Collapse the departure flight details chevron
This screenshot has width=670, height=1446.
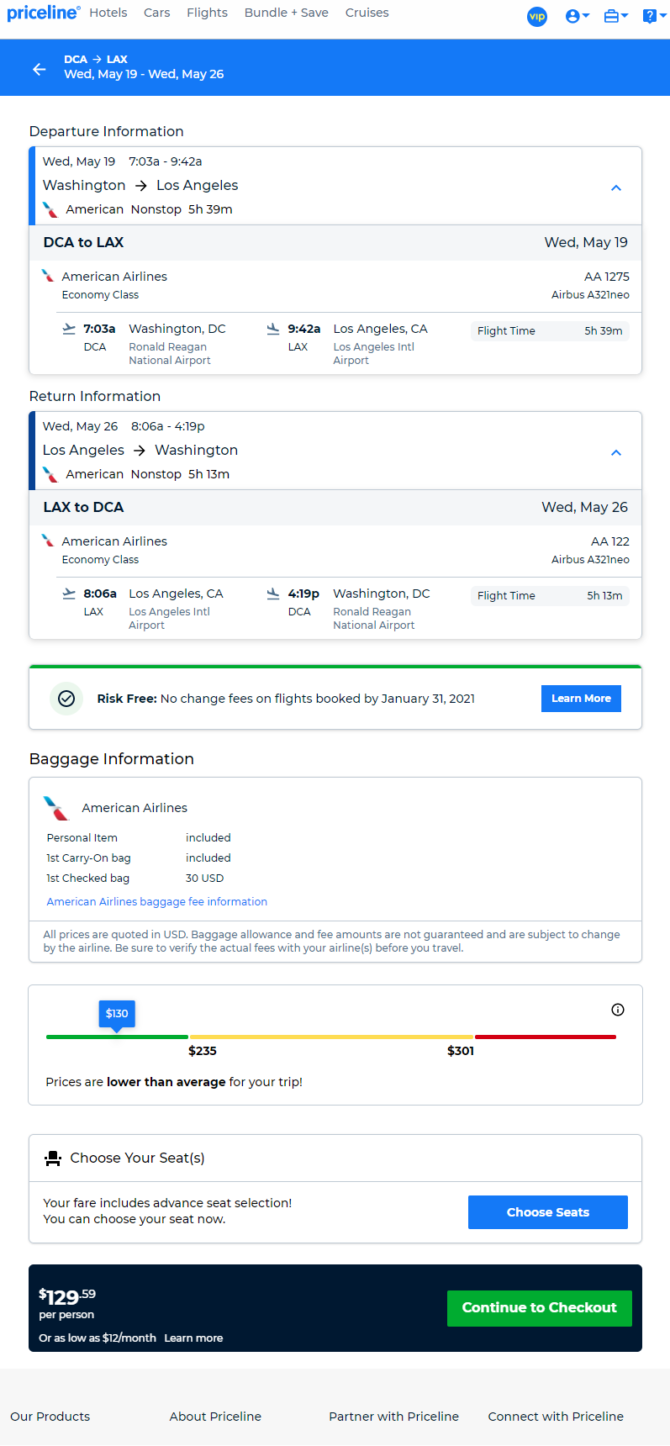pos(616,187)
